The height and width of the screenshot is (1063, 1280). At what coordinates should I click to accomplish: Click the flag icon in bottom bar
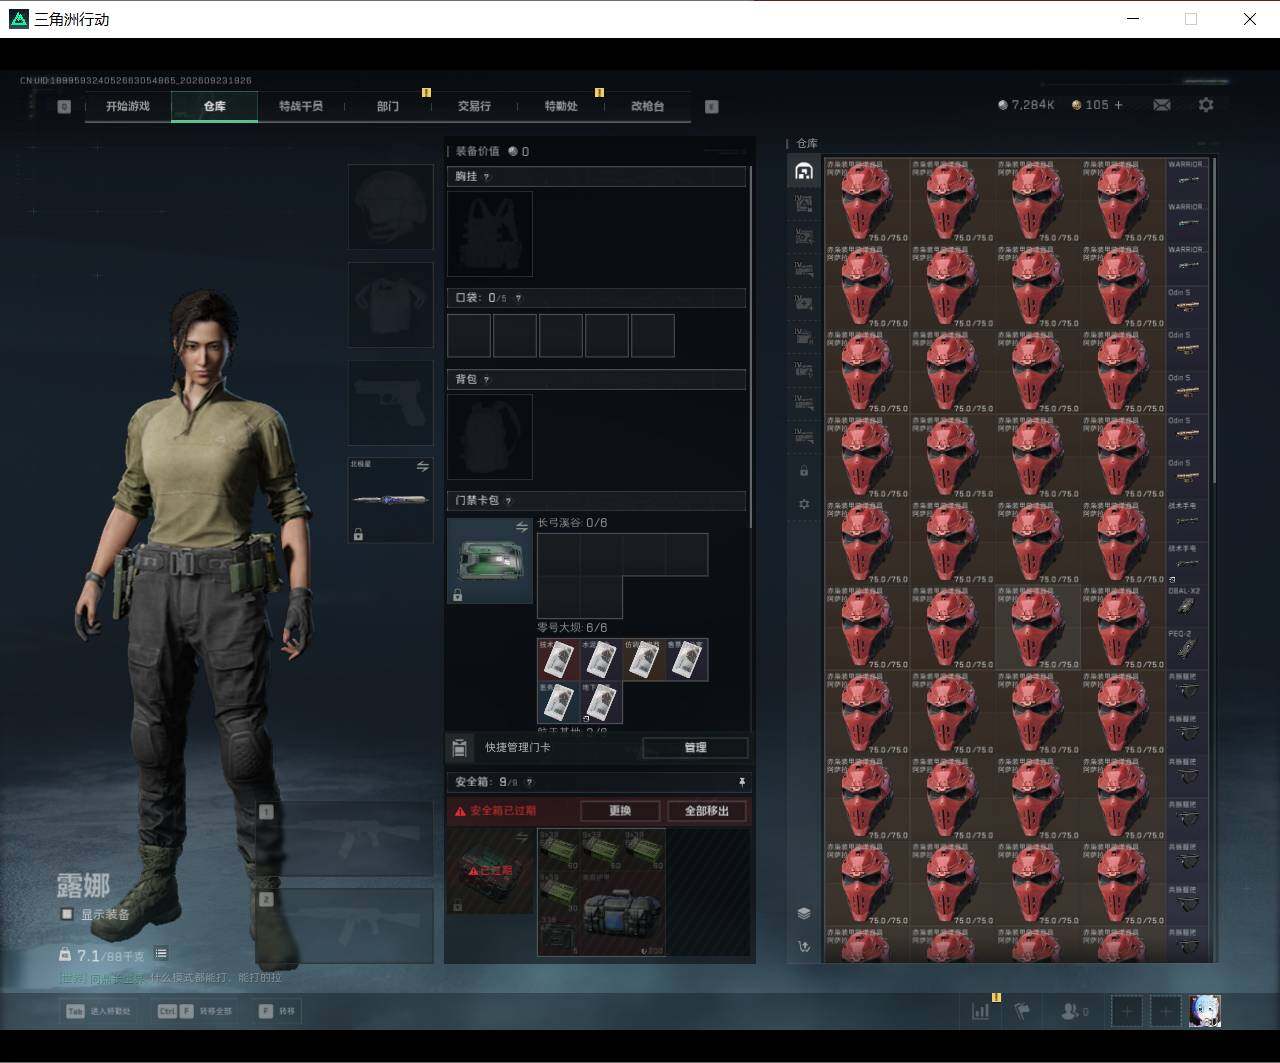point(1022,1011)
